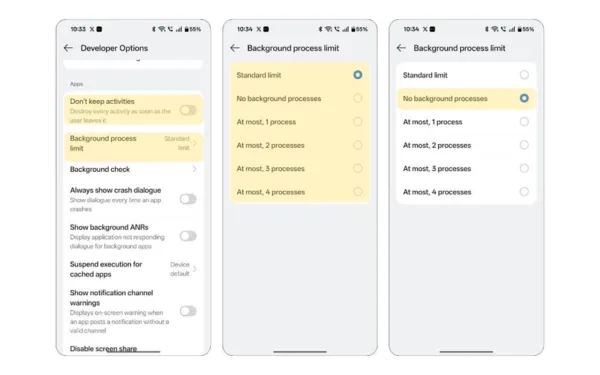Tap signal strength icon on right phone
This screenshot has height=375, width=600.
point(512,29)
